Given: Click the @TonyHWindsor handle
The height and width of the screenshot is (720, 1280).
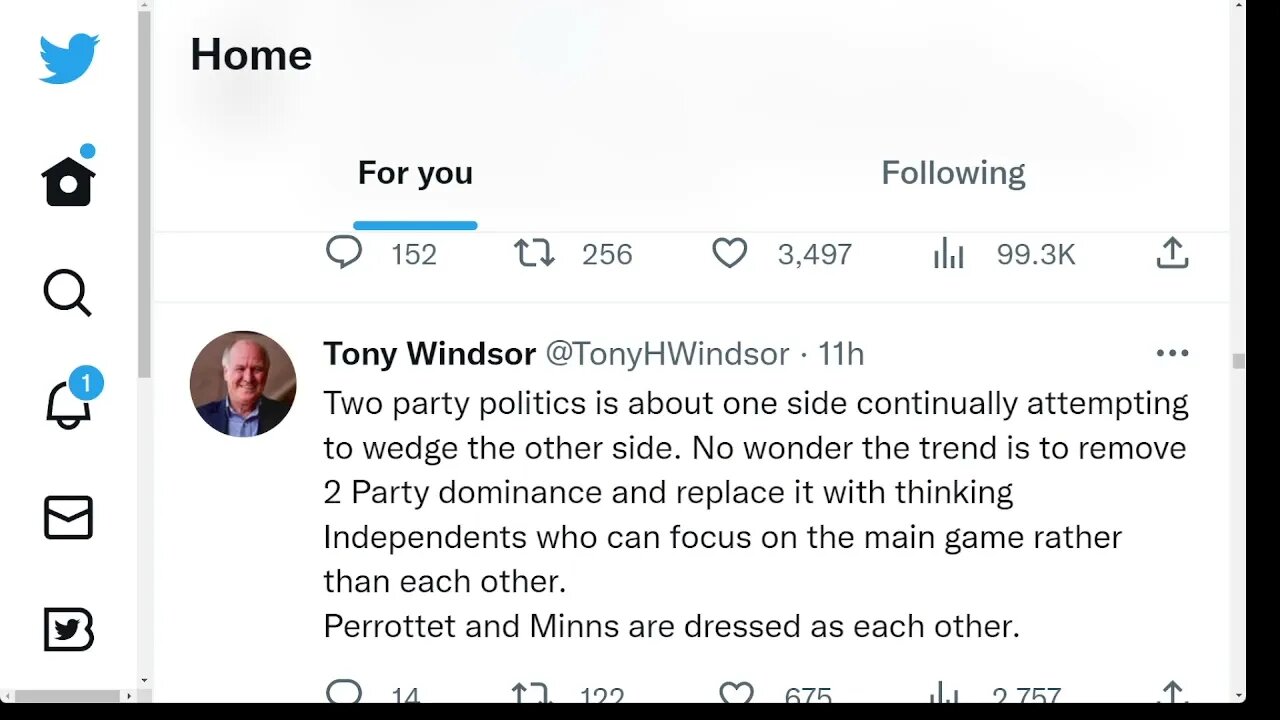Looking at the screenshot, I should click(x=667, y=354).
